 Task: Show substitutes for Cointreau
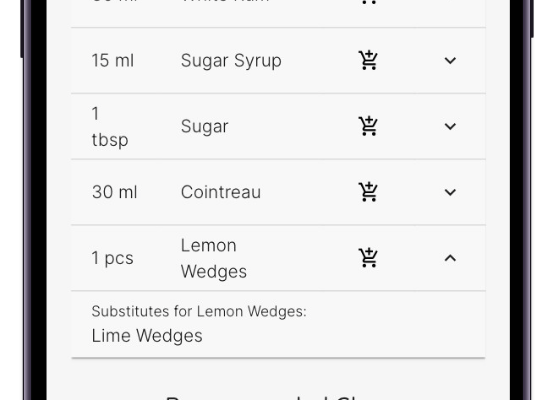(450, 192)
